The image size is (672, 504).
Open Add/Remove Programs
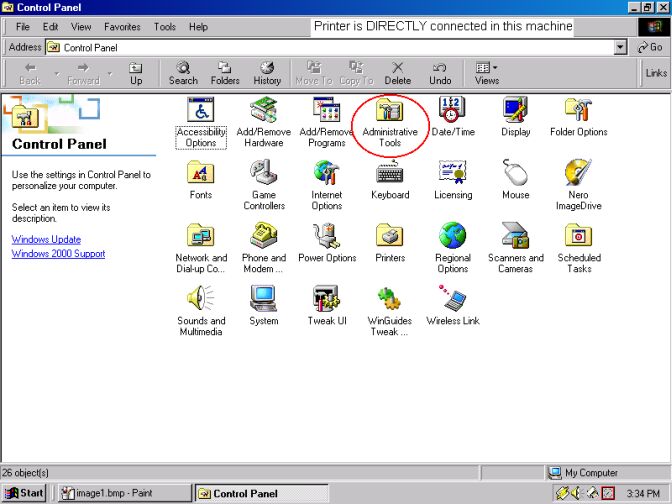326,110
